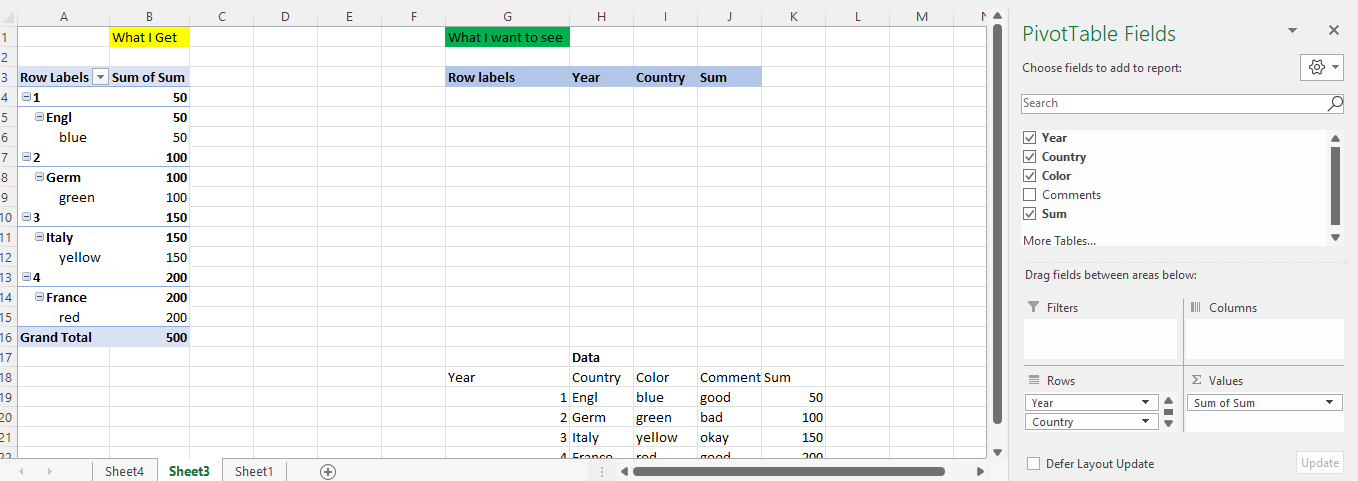Open the Country field dropdown in Rows

(x=1146, y=422)
